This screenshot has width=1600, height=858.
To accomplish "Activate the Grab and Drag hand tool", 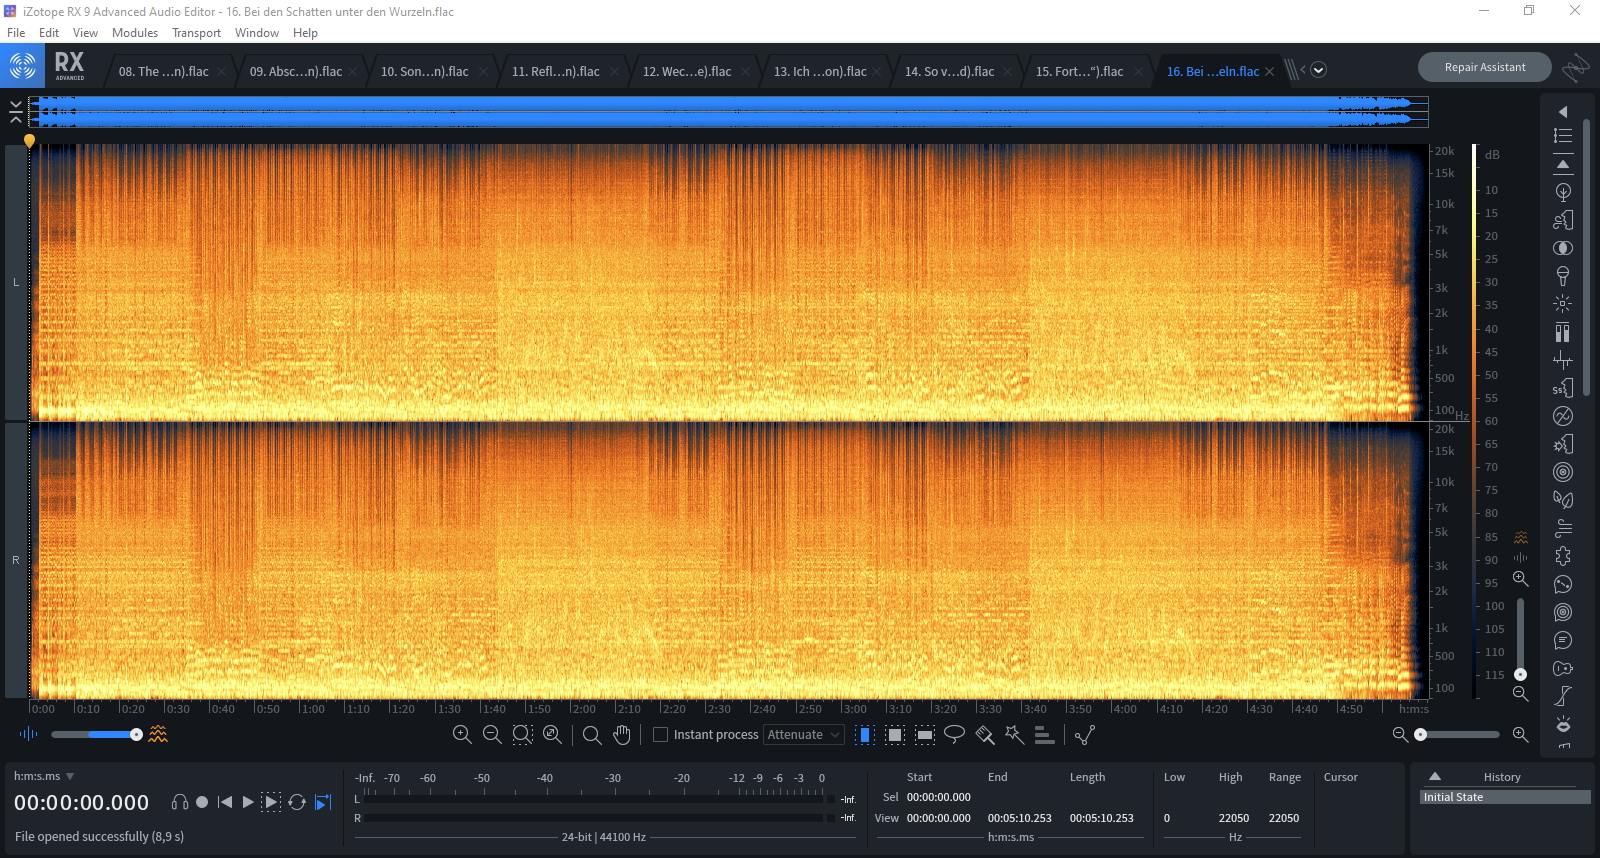I will click(x=622, y=735).
